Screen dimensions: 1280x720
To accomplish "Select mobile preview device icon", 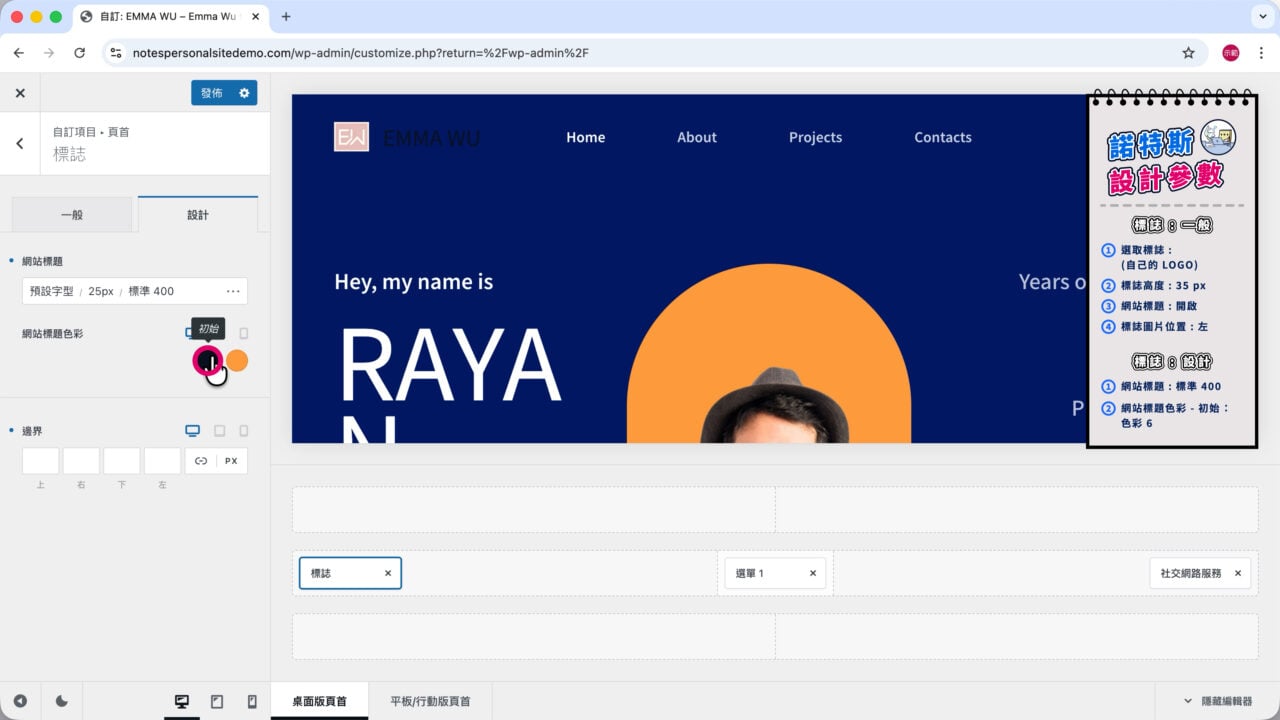I will (251, 702).
